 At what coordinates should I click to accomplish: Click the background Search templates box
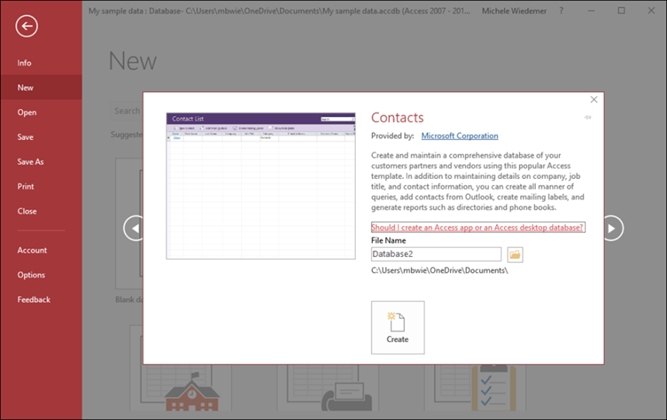pos(126,111)
